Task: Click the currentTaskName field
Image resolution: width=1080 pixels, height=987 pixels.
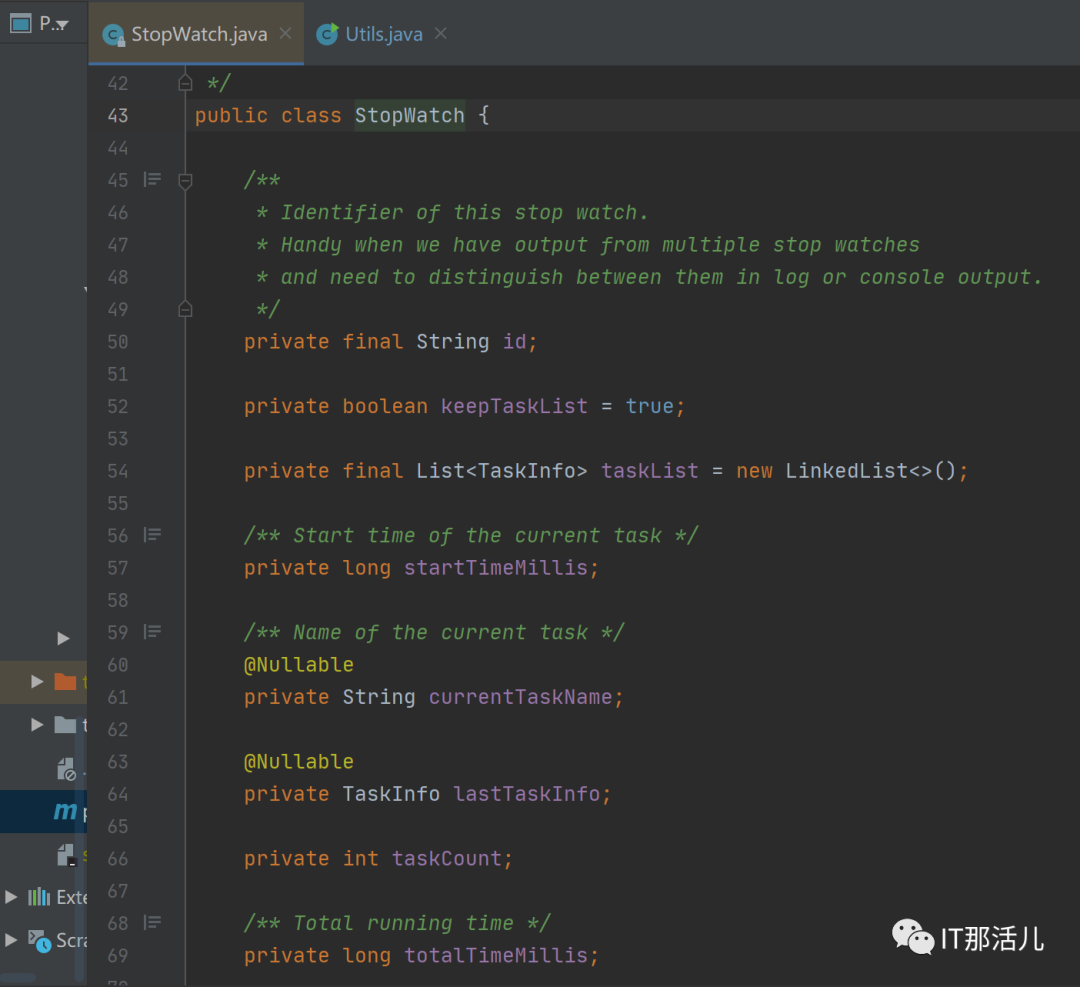Action: (521, 697)
